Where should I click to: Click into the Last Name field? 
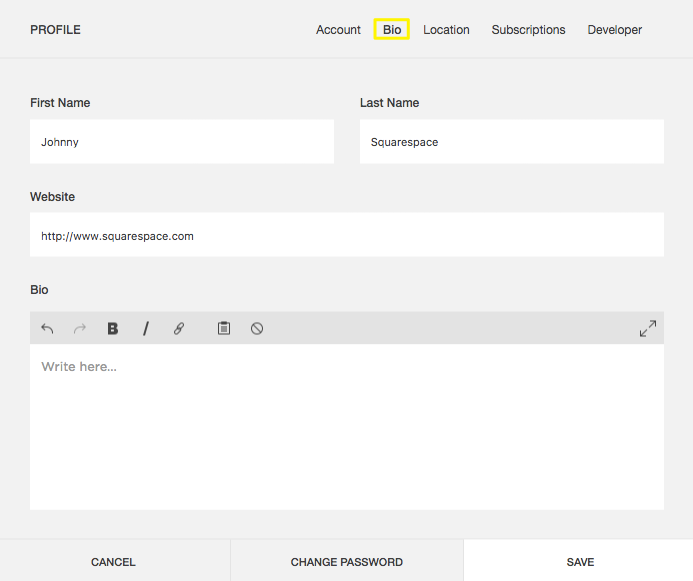pyautogui.click(x=511, y=142)
